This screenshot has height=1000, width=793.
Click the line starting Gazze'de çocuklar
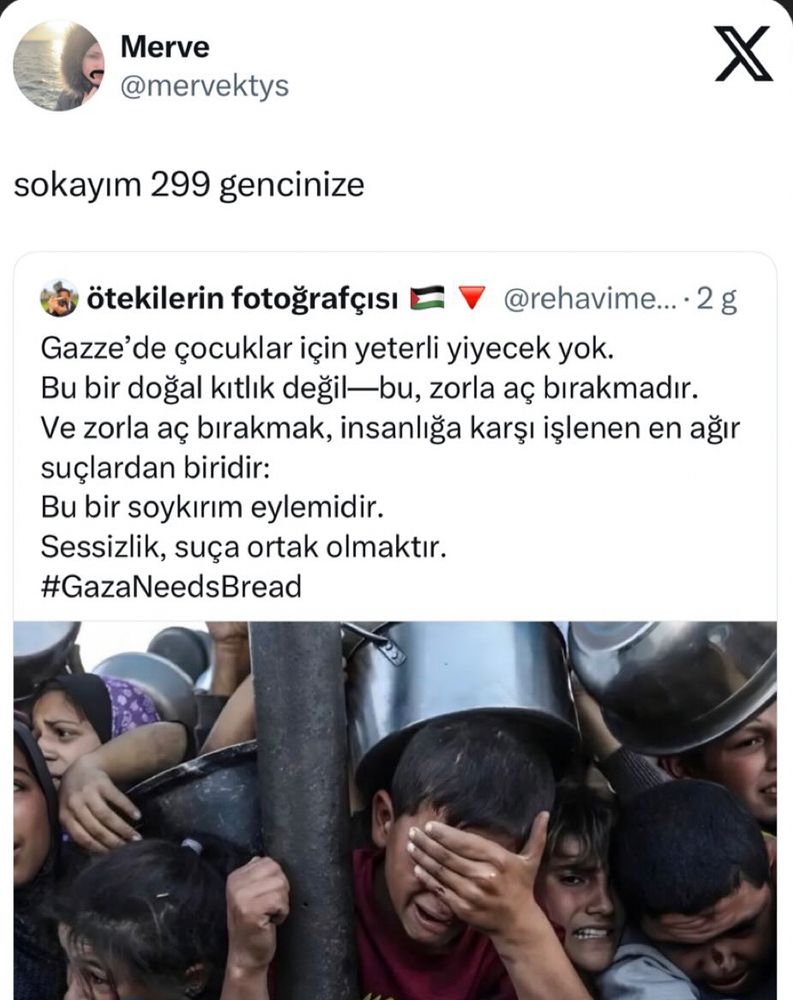point(327,348)
